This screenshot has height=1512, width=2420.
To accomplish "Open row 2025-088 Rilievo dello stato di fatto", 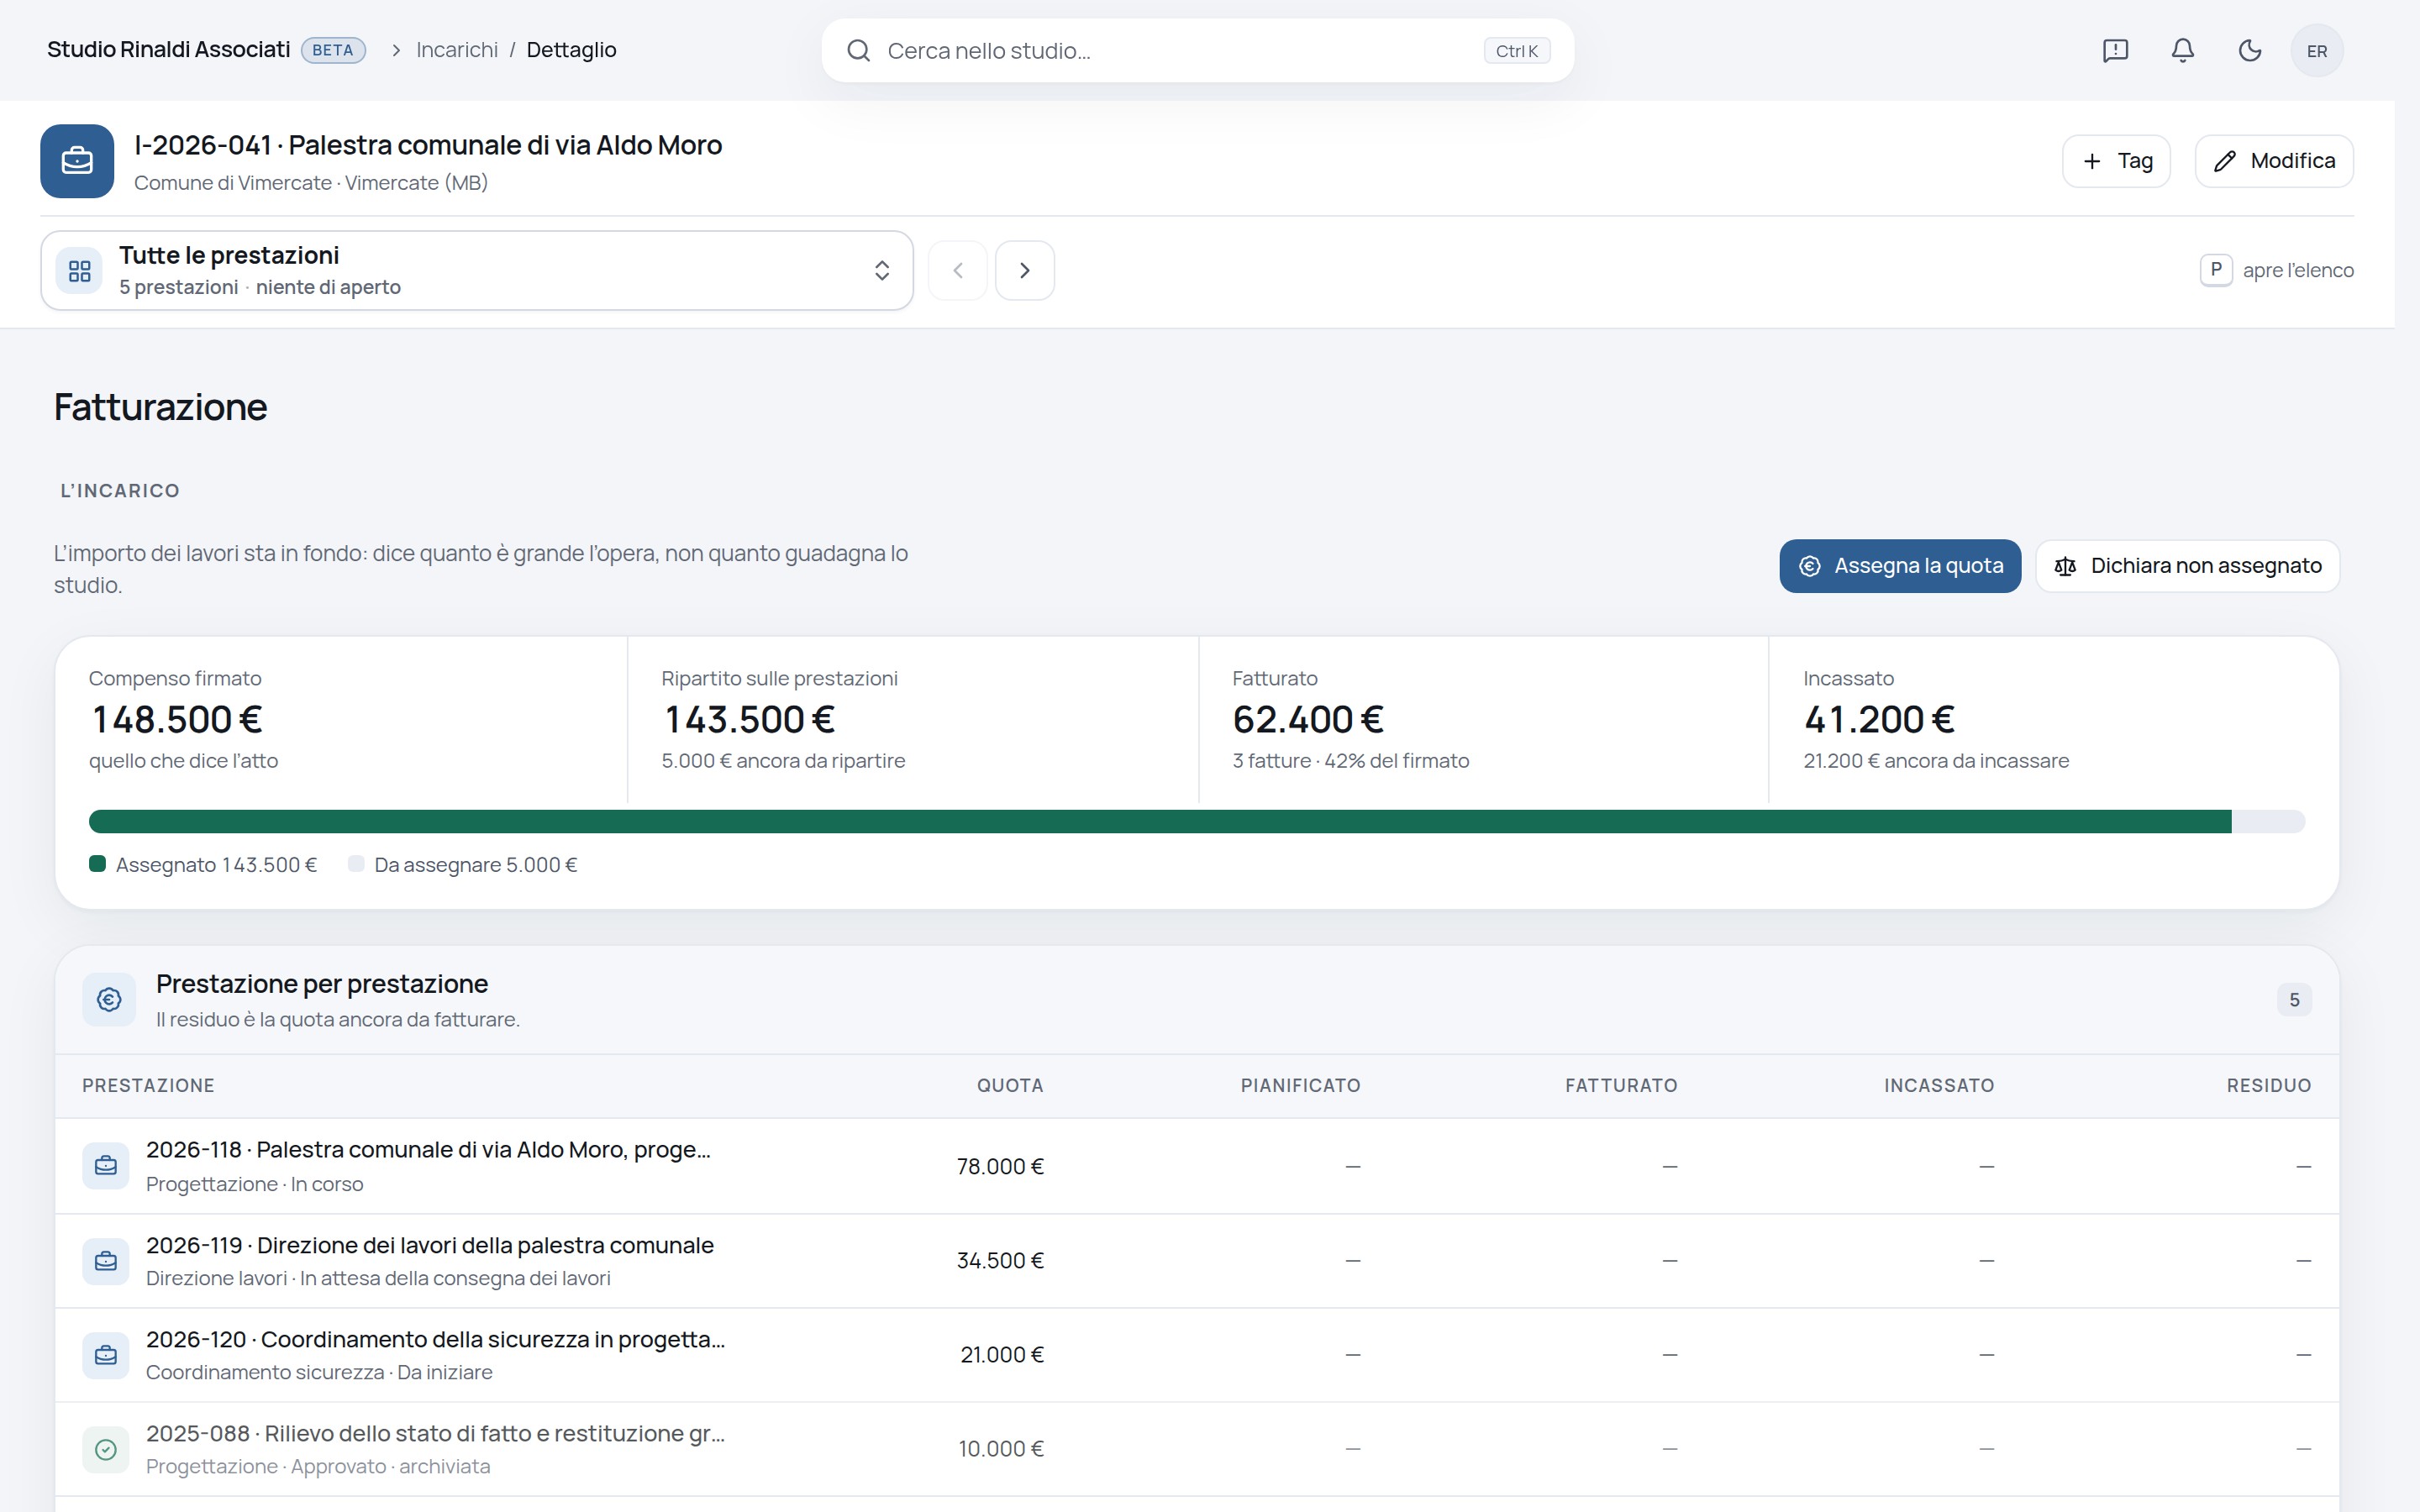I will (1197, 1449).
